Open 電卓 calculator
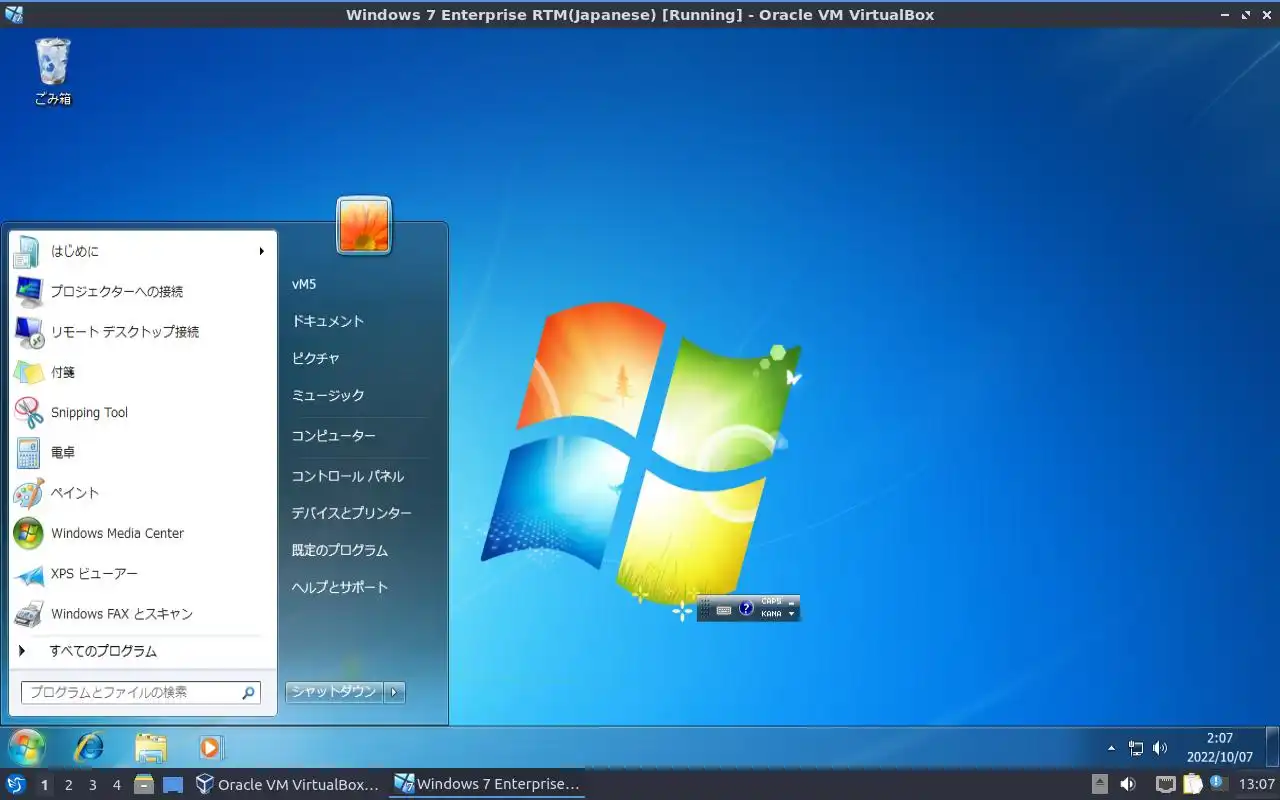This screenshot has height=800, width=1280. coord(142,452)
